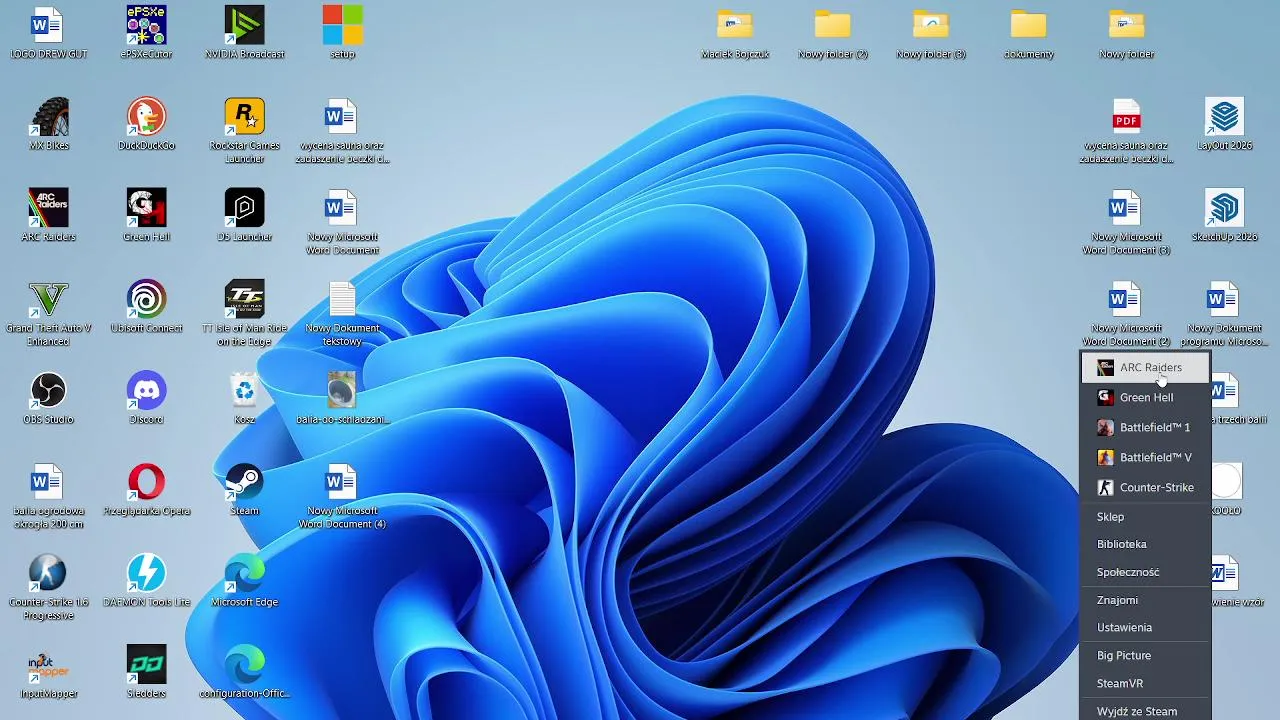Select the Maciek Bojczuk folder
This screenshot has height=720, width=1280.
pyautogui.click(x=735, y=33)
